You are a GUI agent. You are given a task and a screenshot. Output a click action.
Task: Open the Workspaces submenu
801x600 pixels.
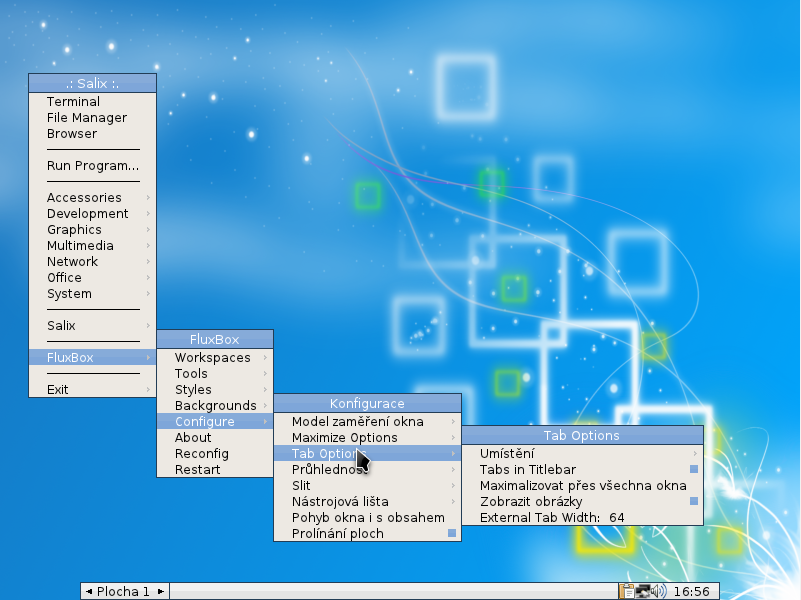pos(215,357)
